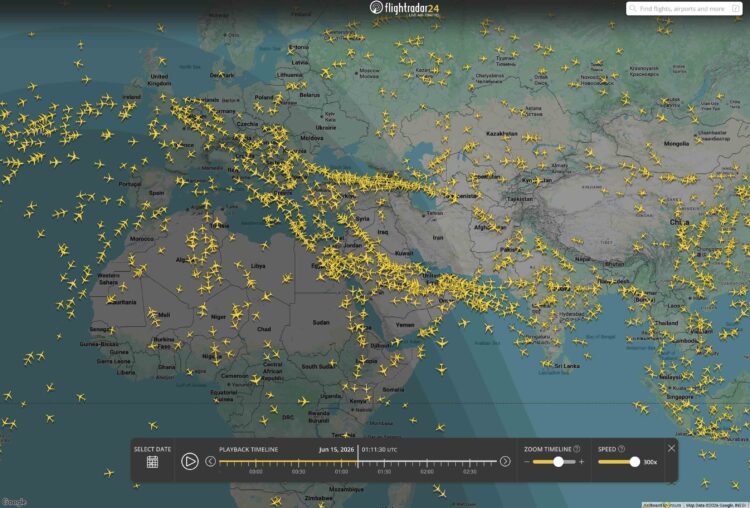Adjust the Zoom Timeline slider handle
This screenshot has width=750, height=508.
click(558, 462)
